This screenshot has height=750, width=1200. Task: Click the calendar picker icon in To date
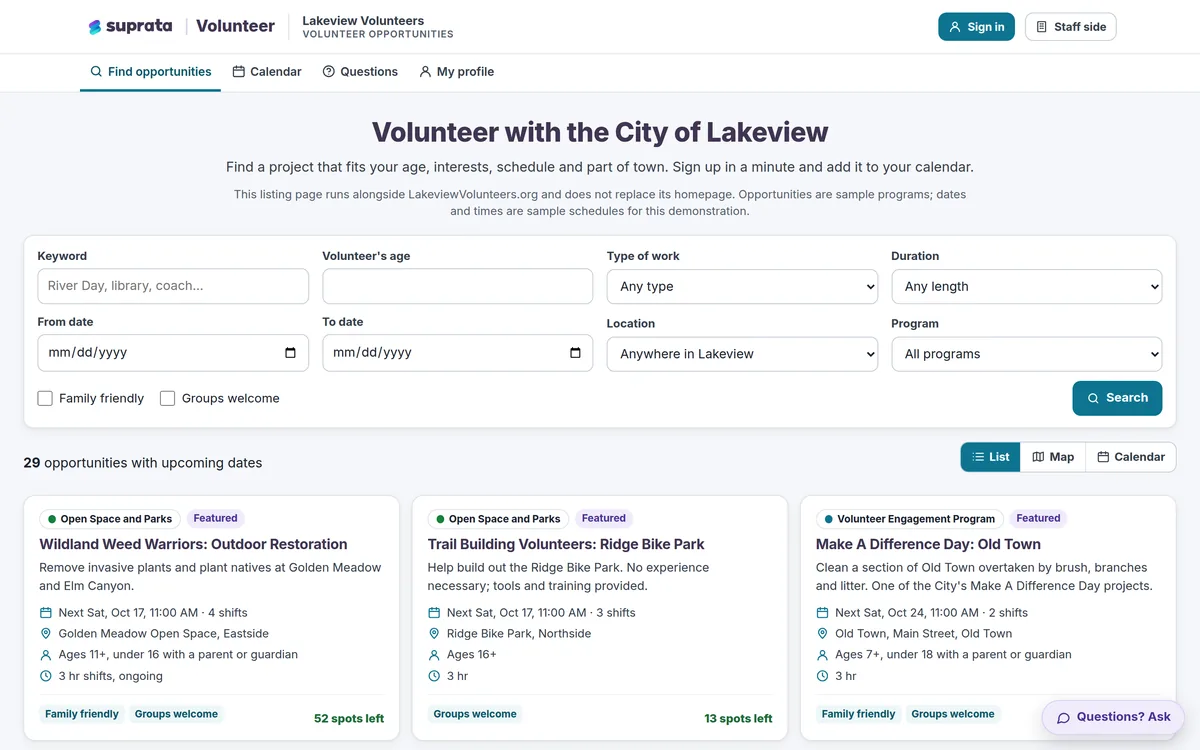point(575,353)
